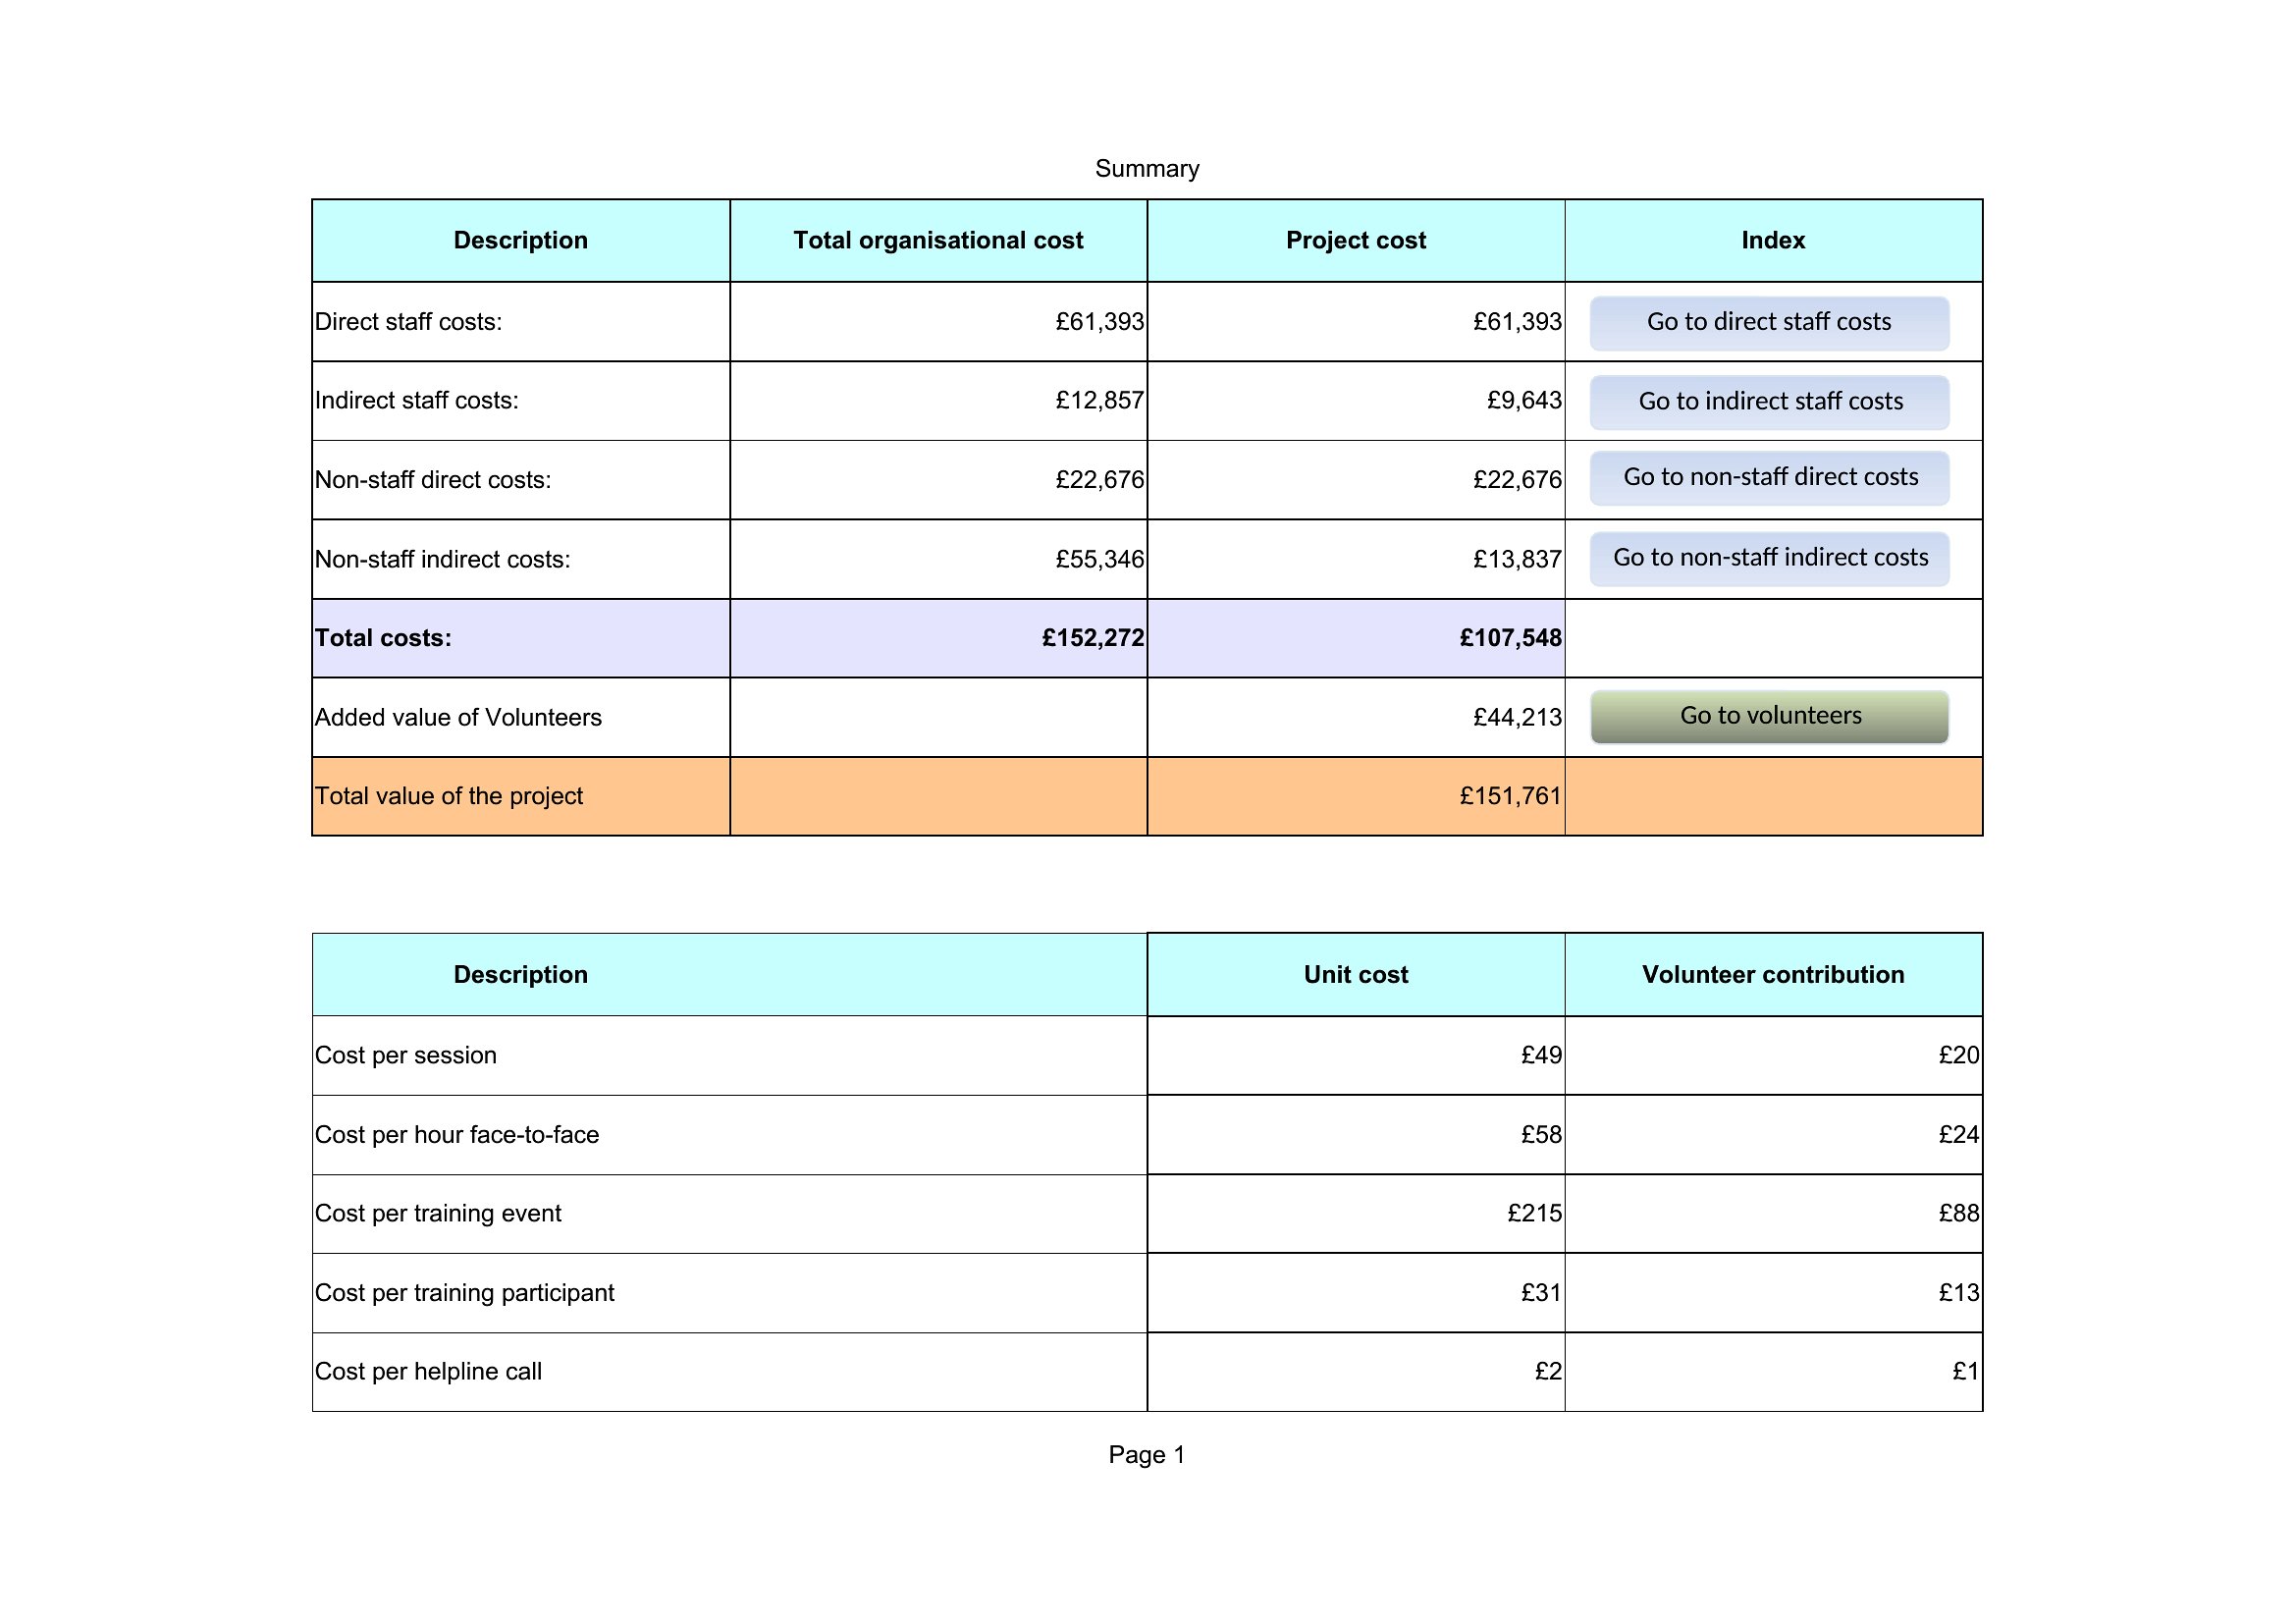Image resolution: width=2296 pixels, height=1624 pixels.
Task: Click the 'Summary' page title
Action: [1147, 169]
